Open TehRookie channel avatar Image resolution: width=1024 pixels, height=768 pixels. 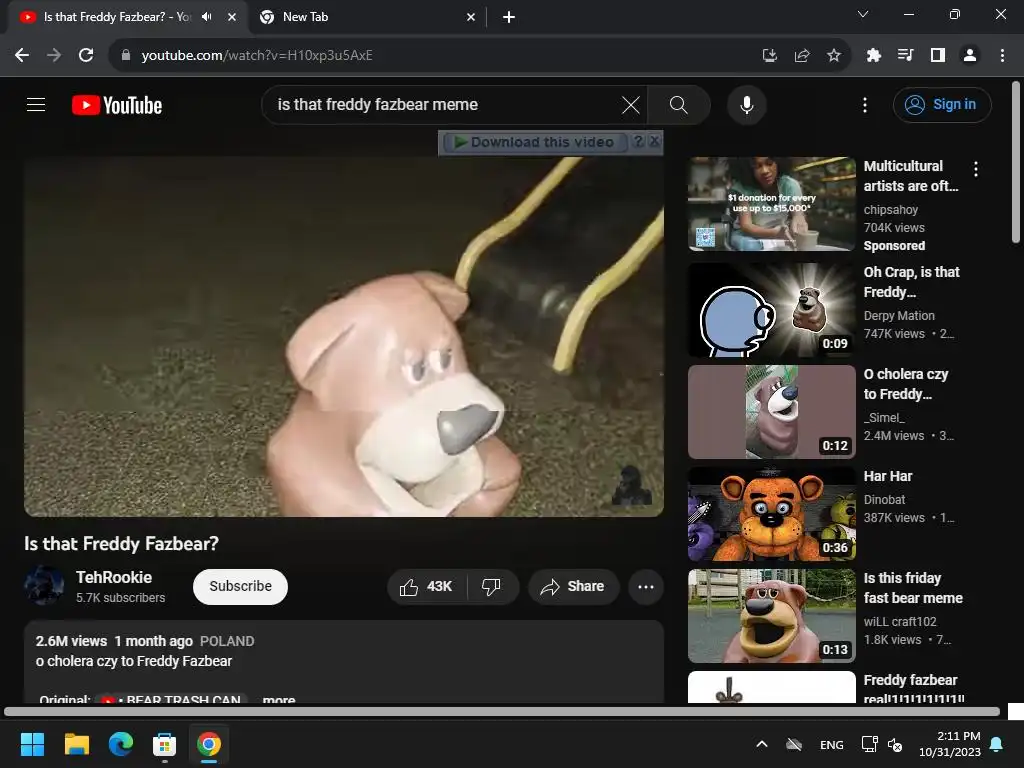[x=44, y=586]
